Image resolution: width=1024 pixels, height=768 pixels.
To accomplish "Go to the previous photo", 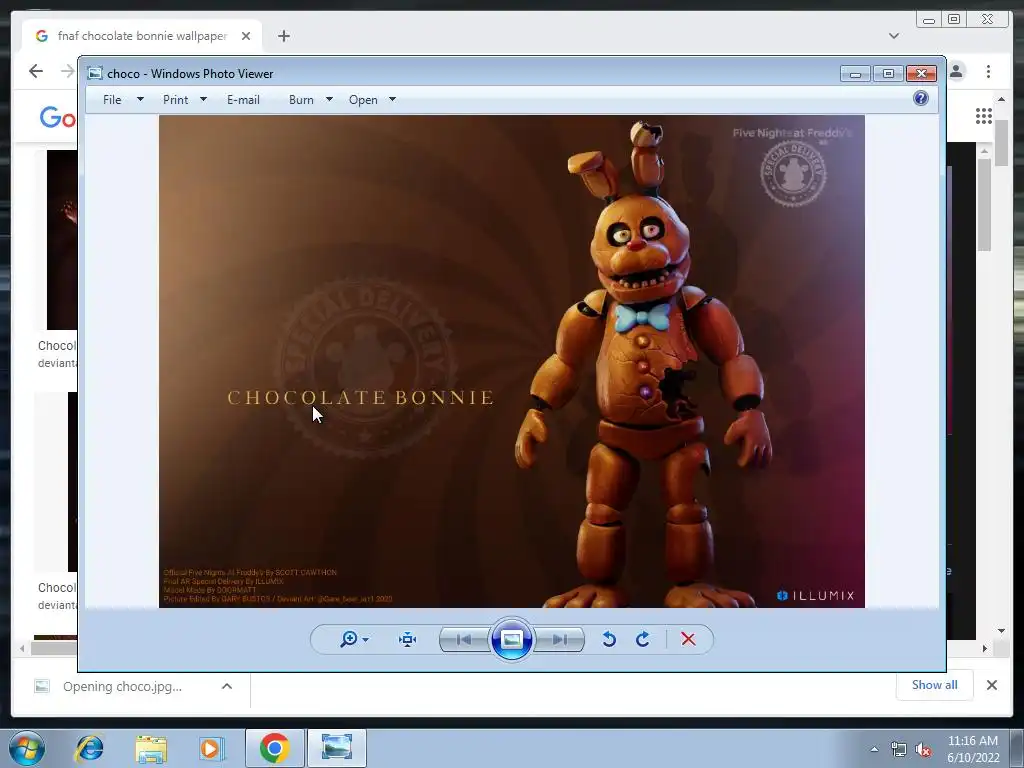I will (x=464, y=639).
